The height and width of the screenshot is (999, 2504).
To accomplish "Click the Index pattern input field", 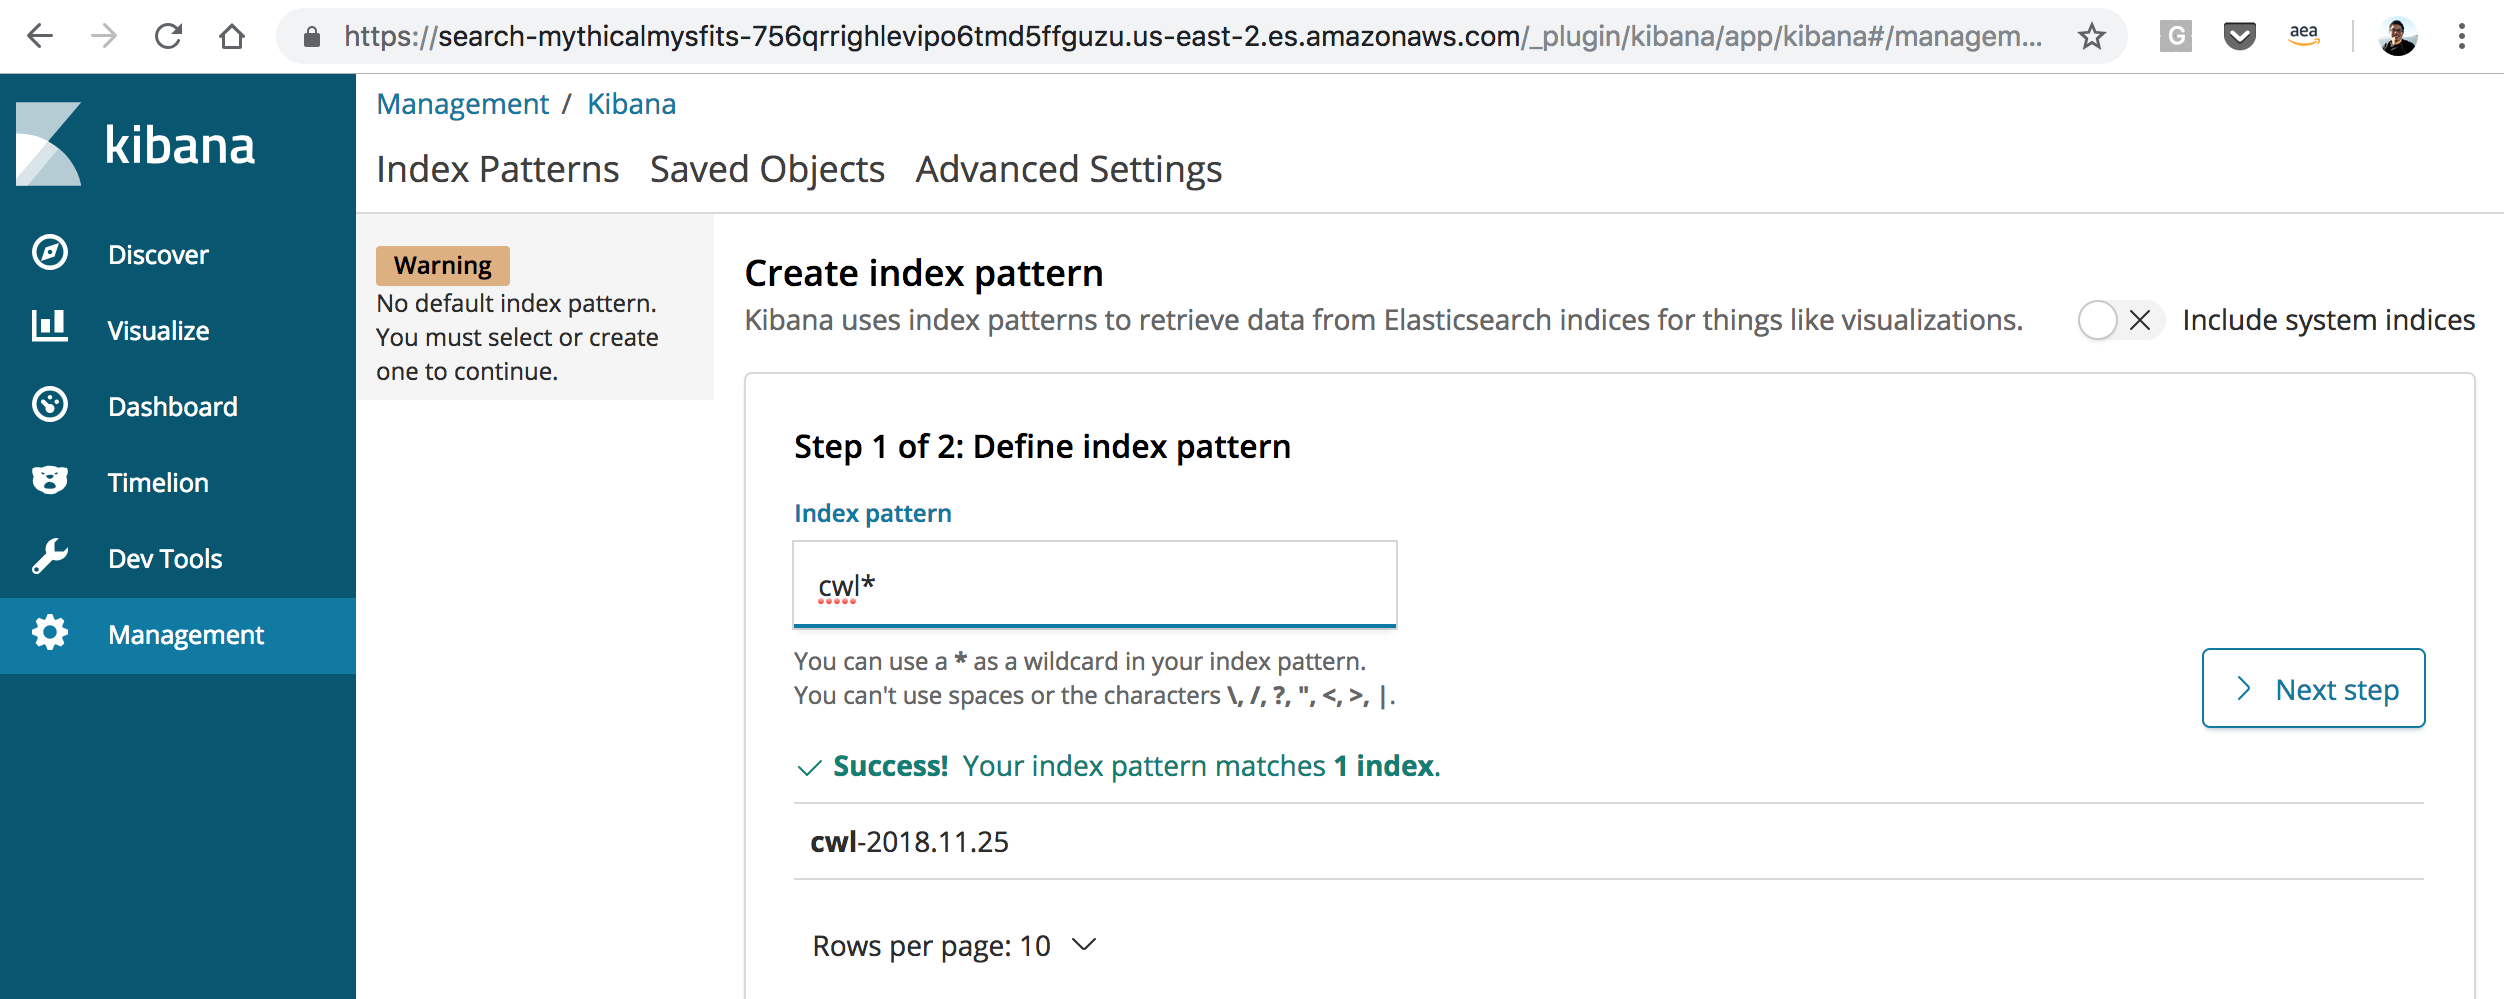I will 1094,585.
